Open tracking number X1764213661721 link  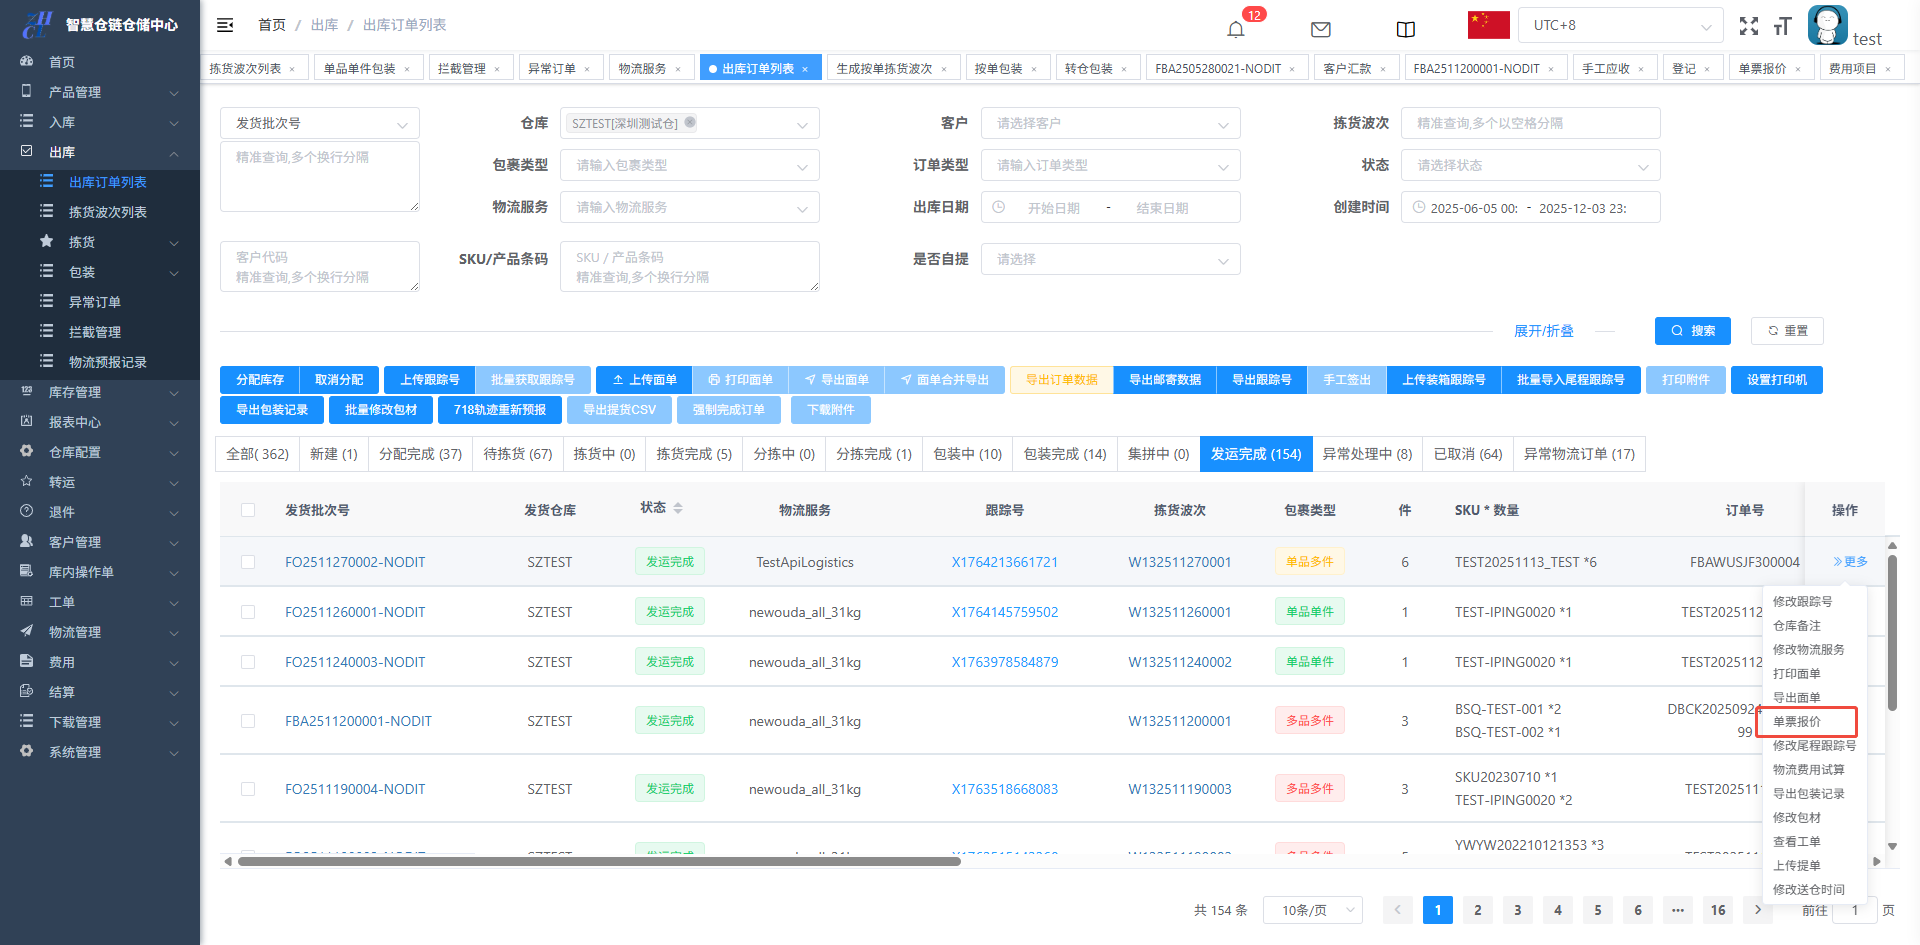click(1004, 562)
